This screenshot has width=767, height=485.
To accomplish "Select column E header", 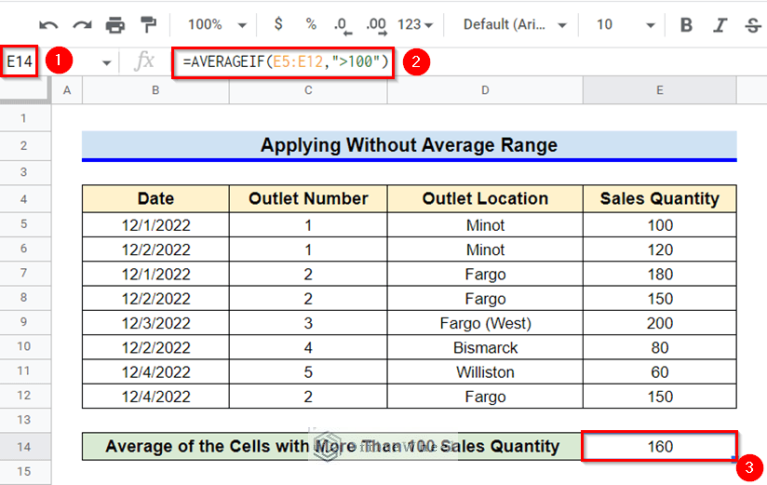I will pos(659,90).
